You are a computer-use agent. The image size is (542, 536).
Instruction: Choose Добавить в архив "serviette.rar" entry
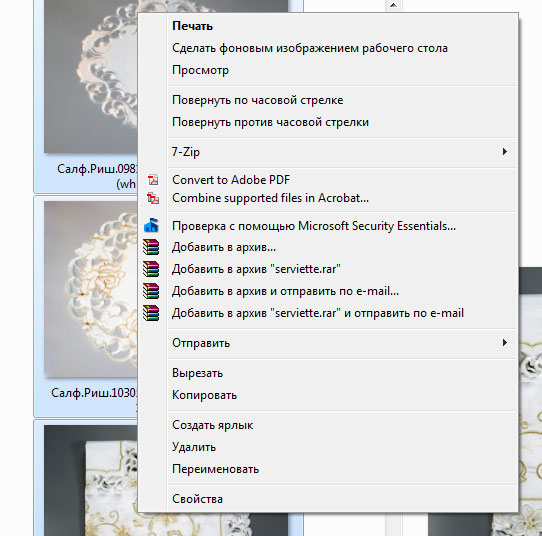[x=327, y=269]
